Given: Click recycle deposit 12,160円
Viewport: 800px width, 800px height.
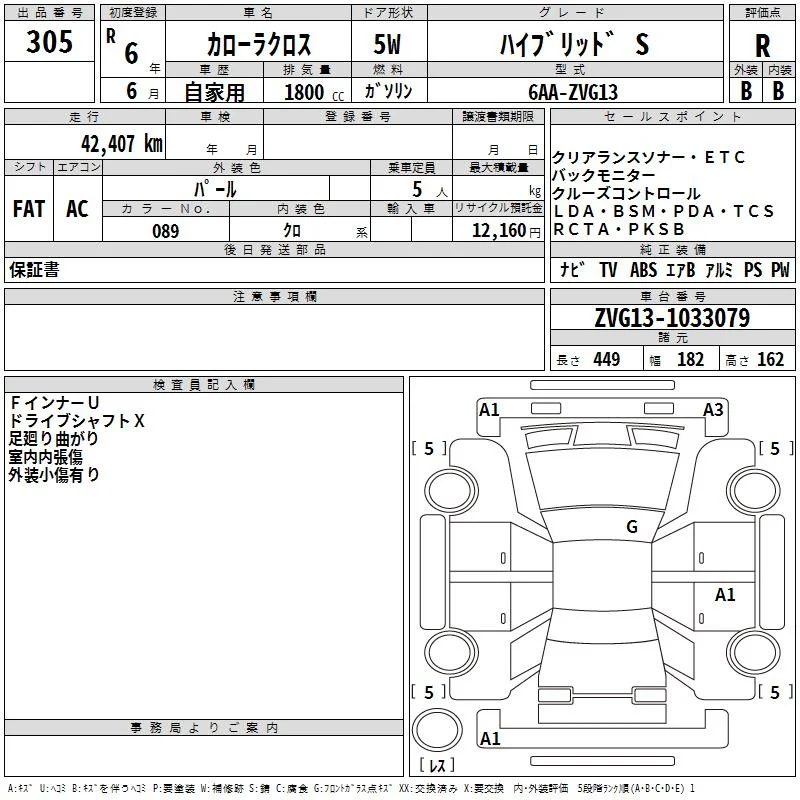Looking at the screenshot, I should click(506, 231).
